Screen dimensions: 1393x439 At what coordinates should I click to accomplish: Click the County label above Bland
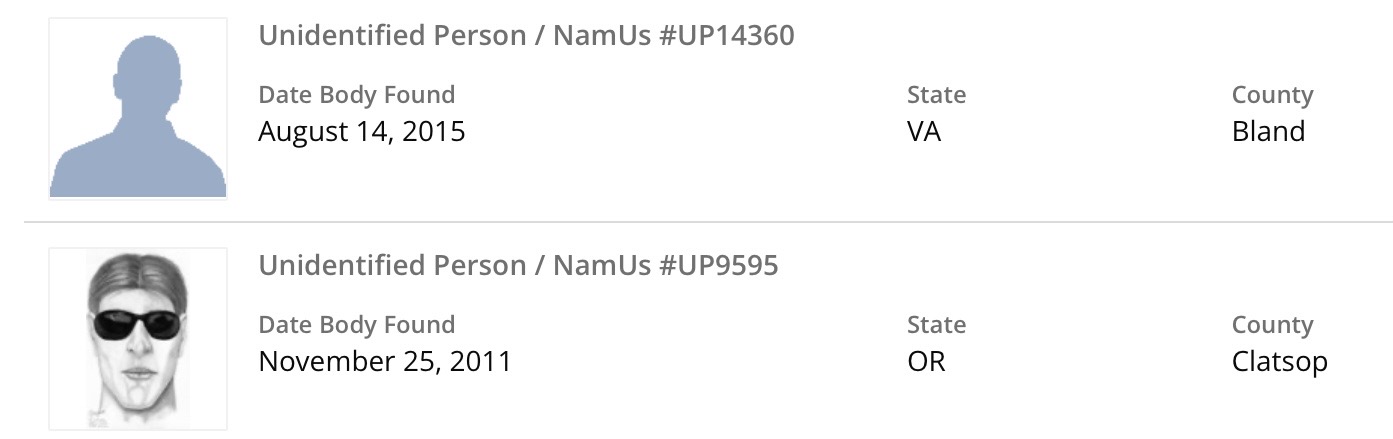1272,96
